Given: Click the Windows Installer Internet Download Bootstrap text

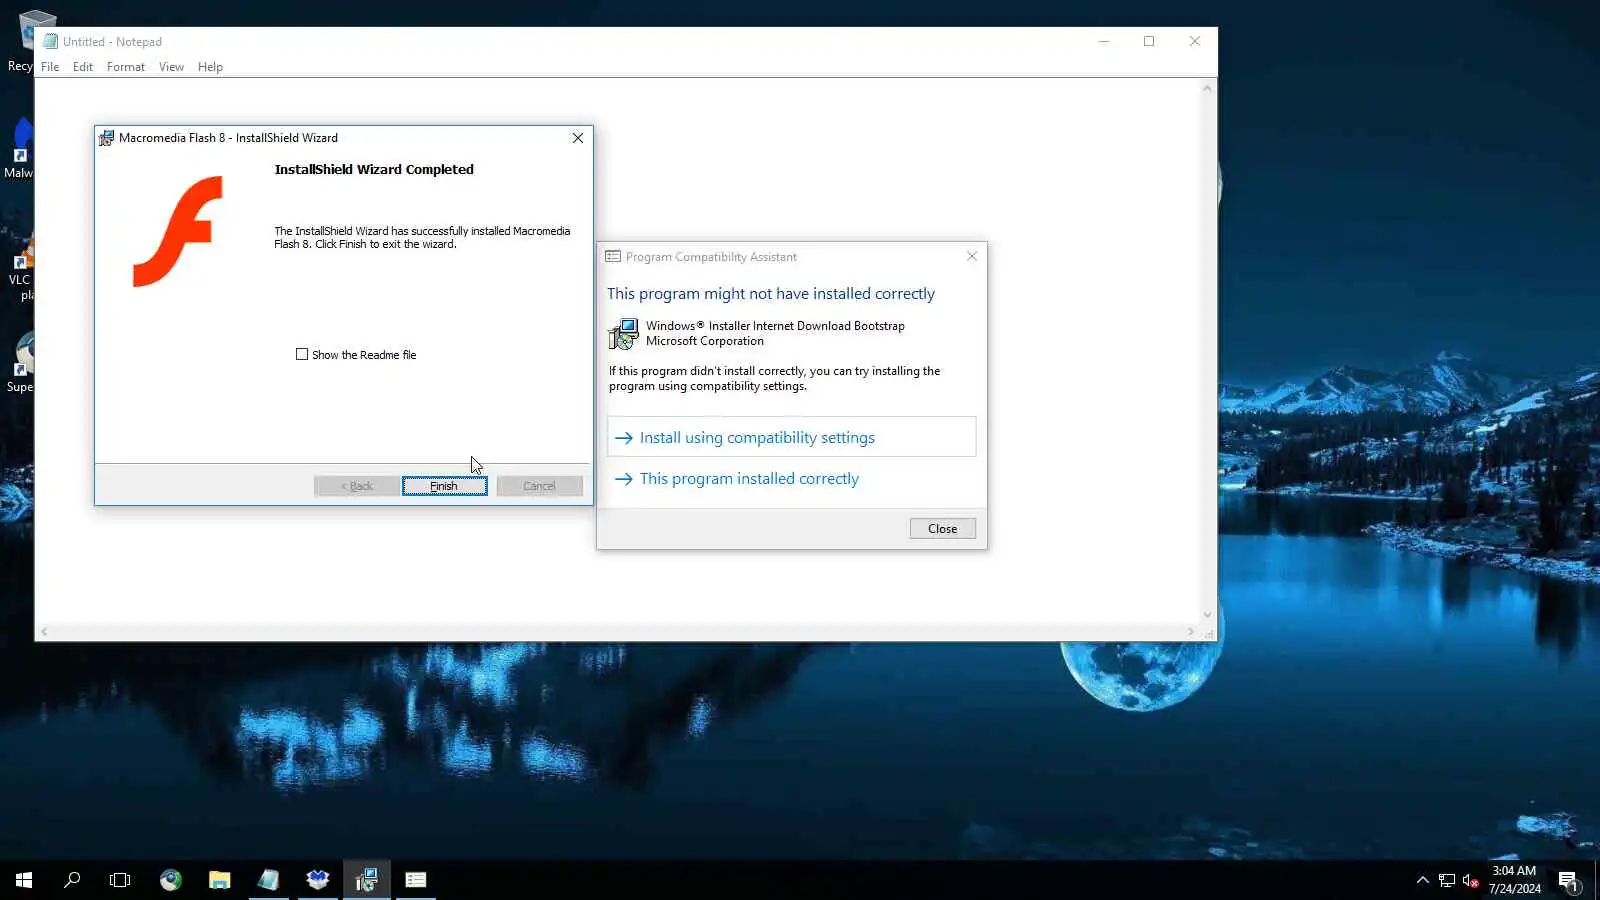Looking at the screenshot, I should 775,326.
